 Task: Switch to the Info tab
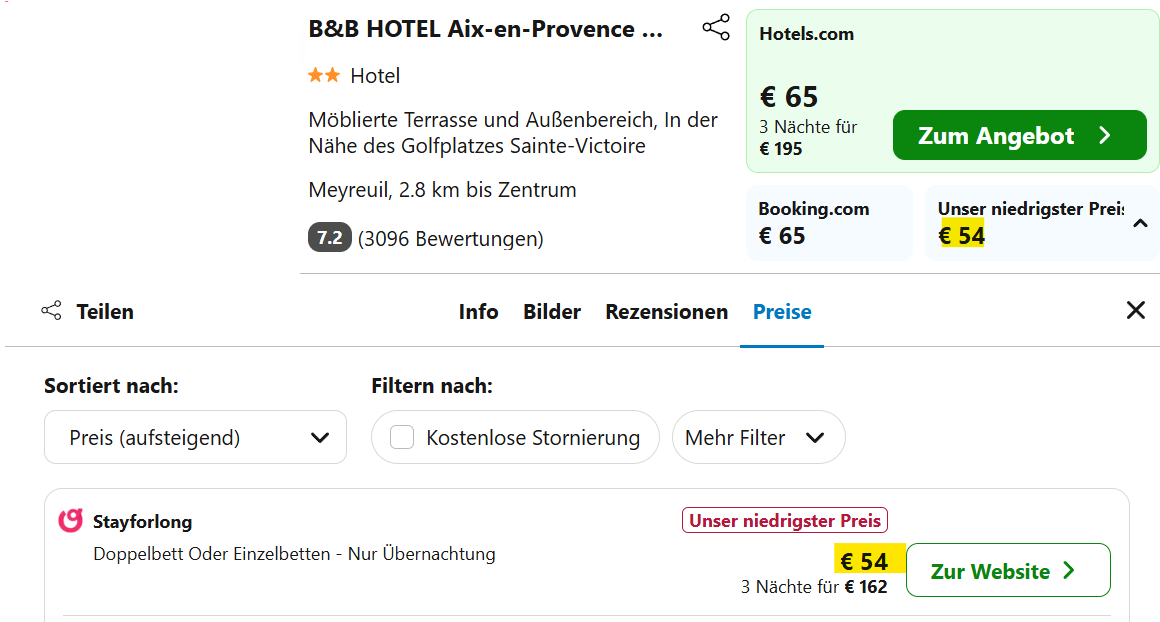pyautogui.click(x=478, y=312)
